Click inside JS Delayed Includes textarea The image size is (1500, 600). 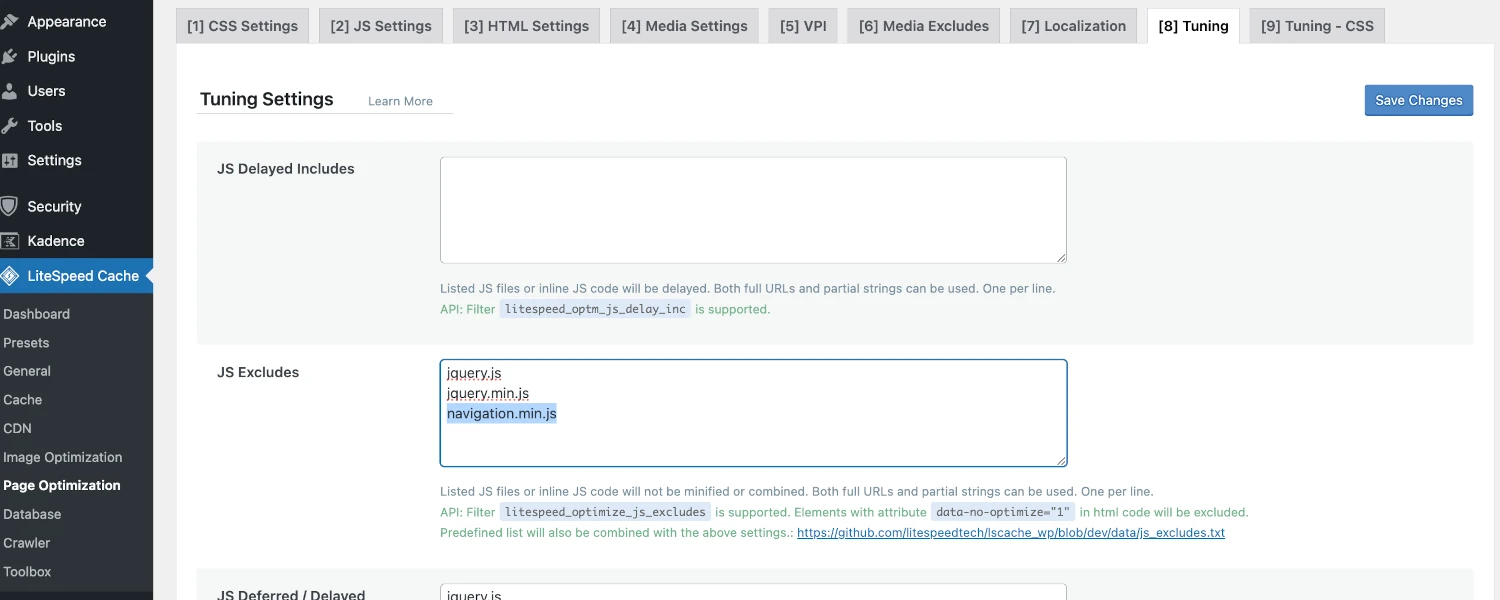(753, 210)
